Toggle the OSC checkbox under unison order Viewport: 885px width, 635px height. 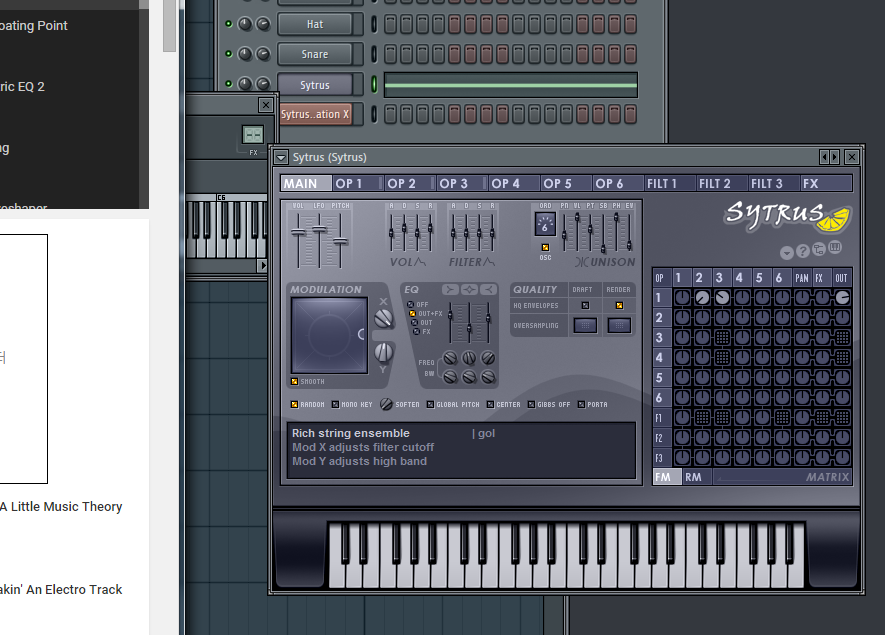click(545, 247)
